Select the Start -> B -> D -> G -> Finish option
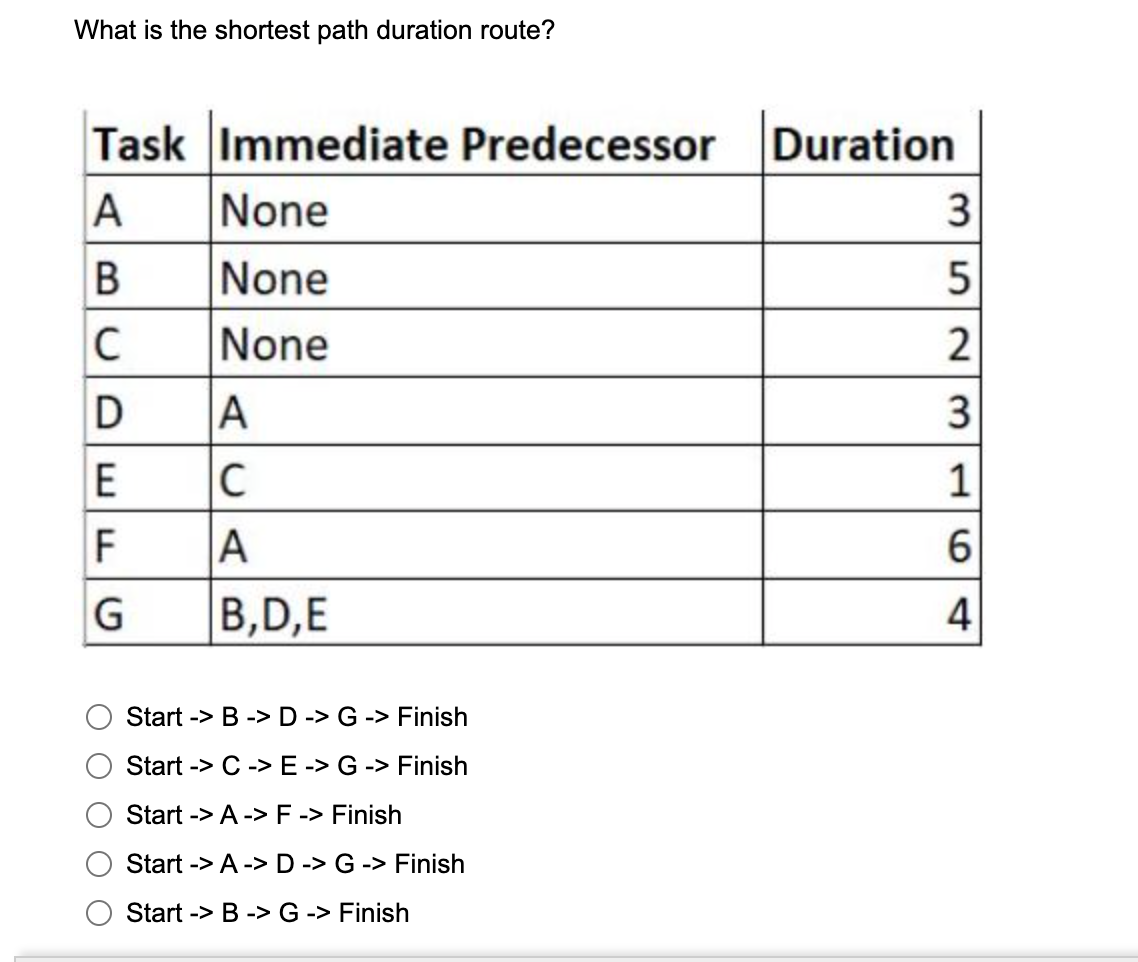The height and width of the screenshot is (962, 1138). [99, 717]
